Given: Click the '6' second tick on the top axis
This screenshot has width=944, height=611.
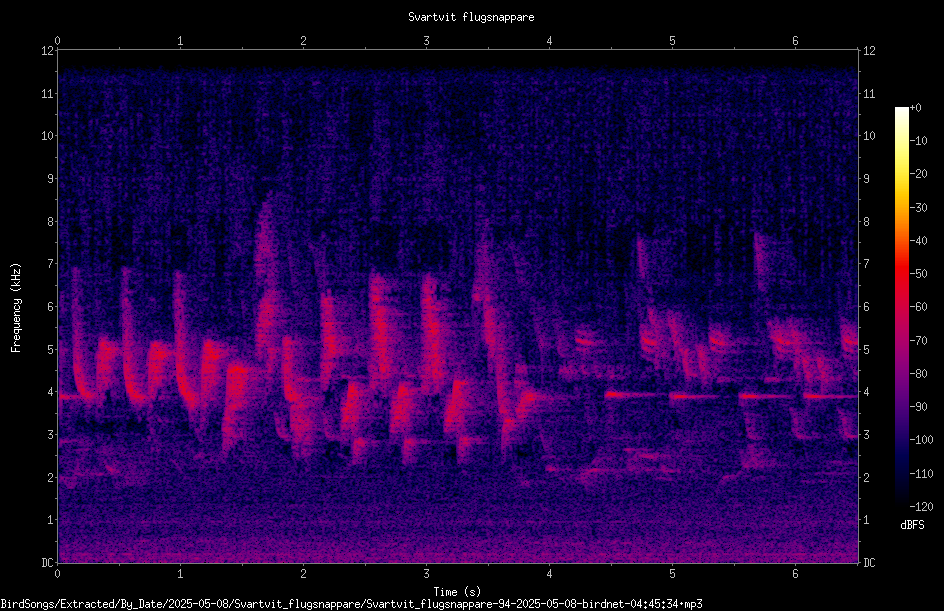Looking at the screenshot, I should [795, 41].
